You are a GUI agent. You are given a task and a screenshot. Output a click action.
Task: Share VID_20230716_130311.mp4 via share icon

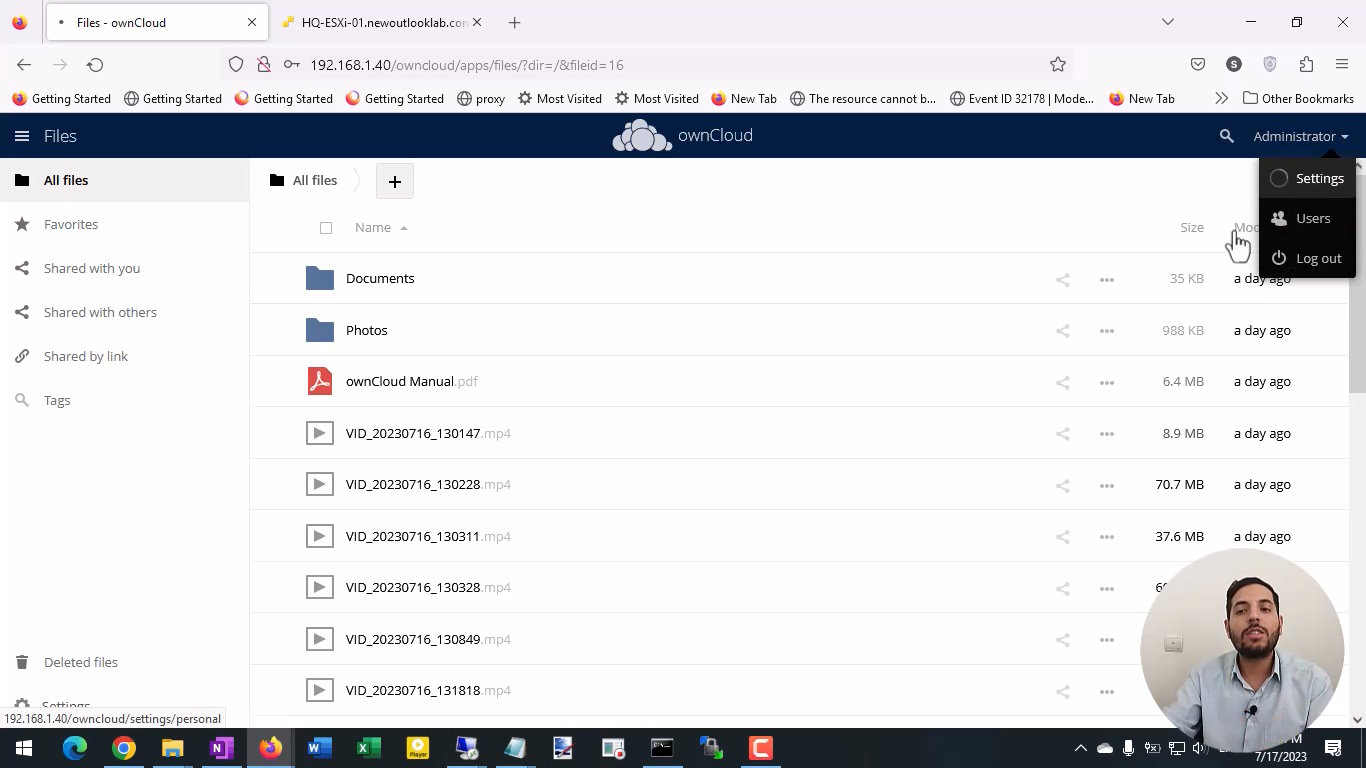(x=1063, y=537)
